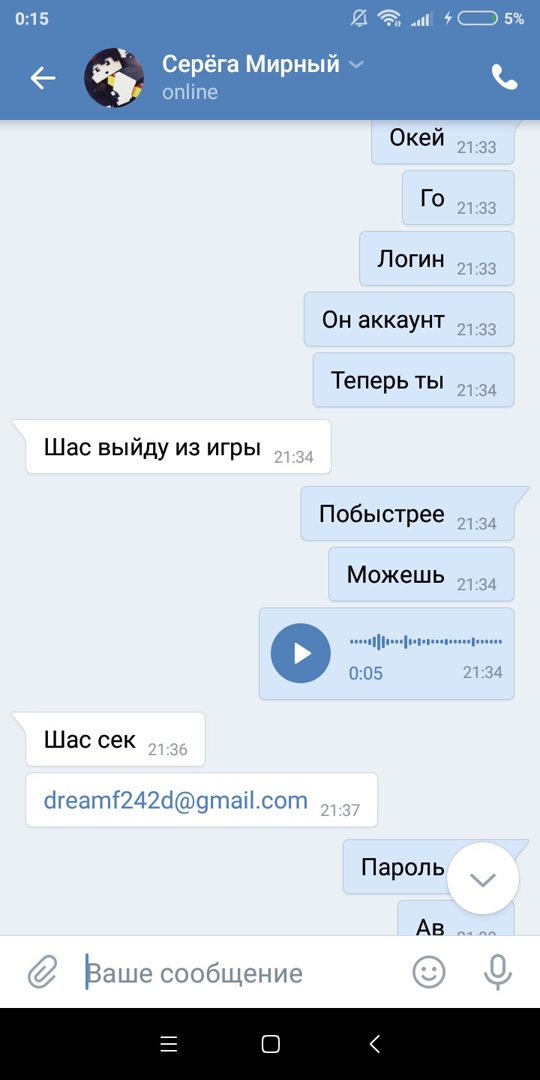The height and width of the screenshot is (1080, 540).
Task: Tap the Серёга Мирный chat title
Action: (x=251, y=64)
